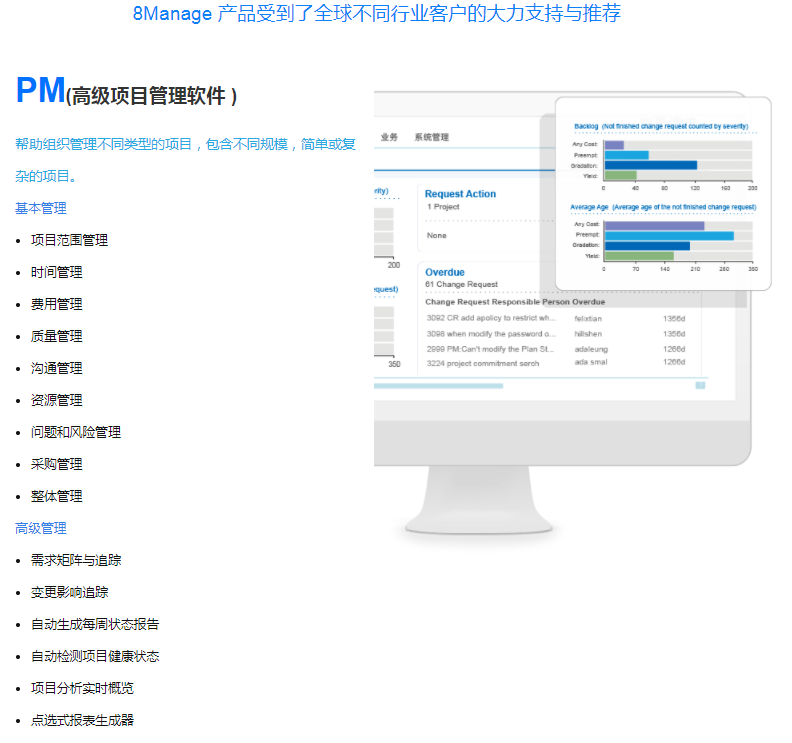
Task: Click the 1 Project text
Action: [443, 207]
